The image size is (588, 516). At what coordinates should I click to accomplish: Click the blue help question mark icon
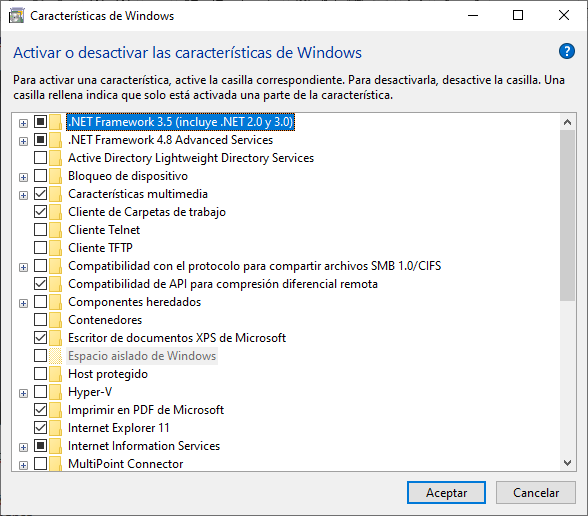pyautogui.click(x=567, y=51)
